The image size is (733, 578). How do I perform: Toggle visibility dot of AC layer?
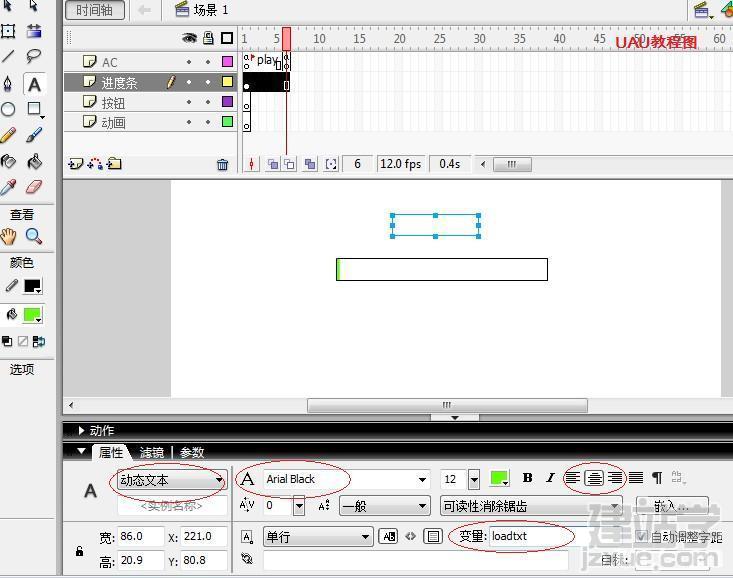point(189,62)
